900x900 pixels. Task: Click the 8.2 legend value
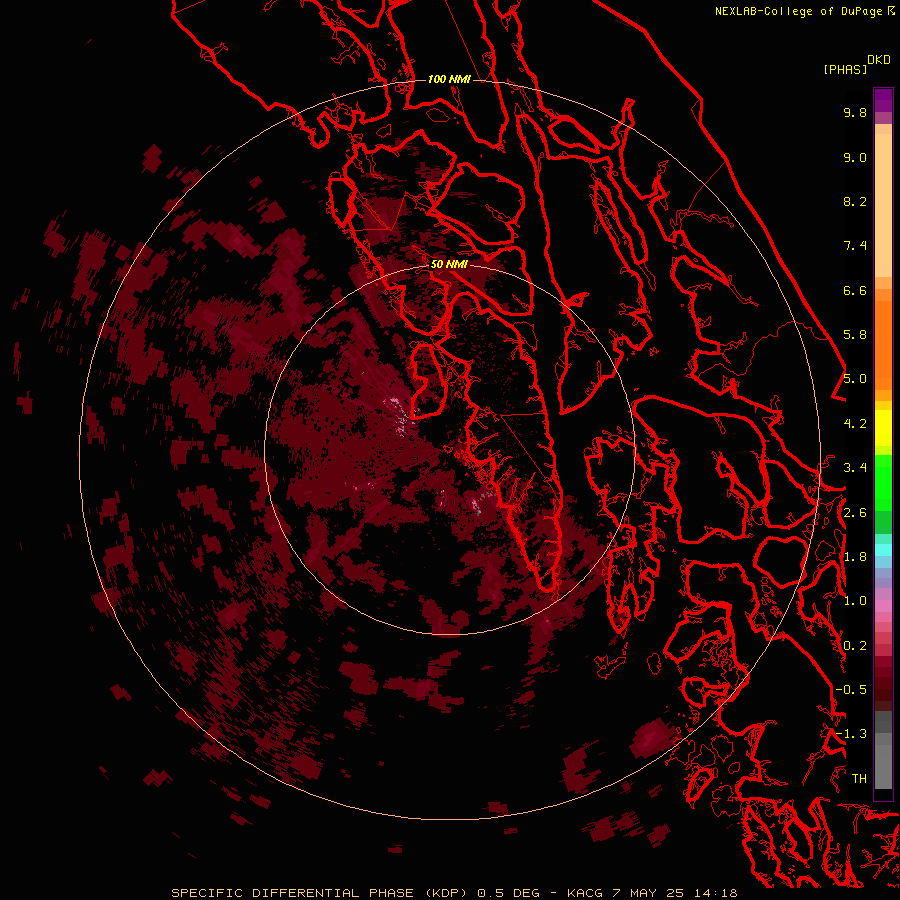[855, 201]
